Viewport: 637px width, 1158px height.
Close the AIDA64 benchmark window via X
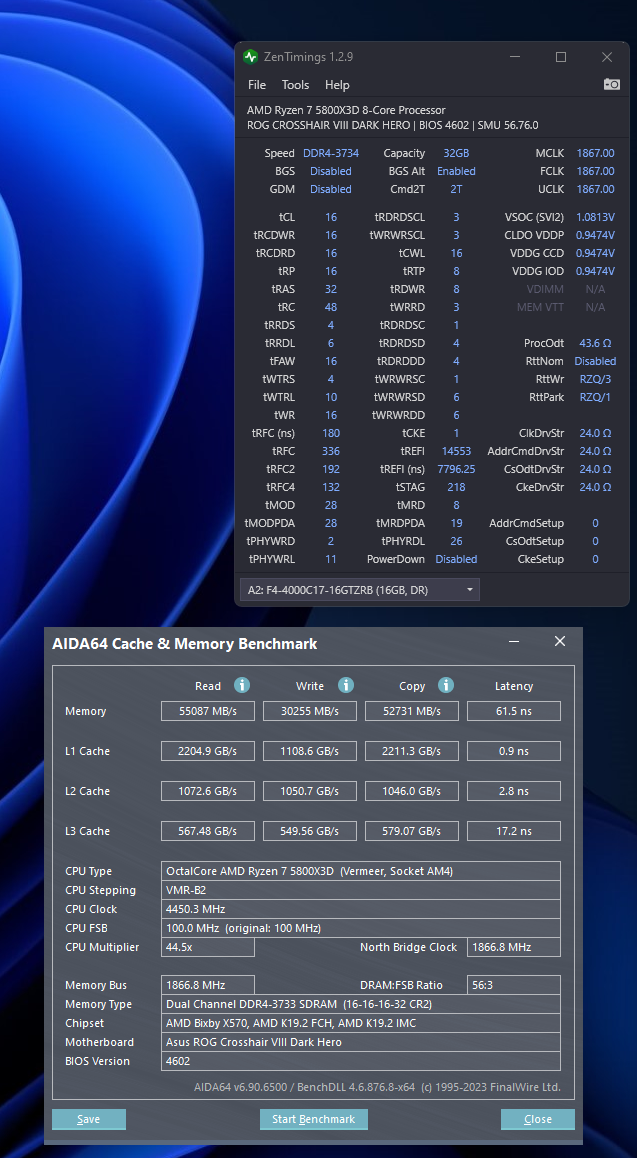point(560,641)
